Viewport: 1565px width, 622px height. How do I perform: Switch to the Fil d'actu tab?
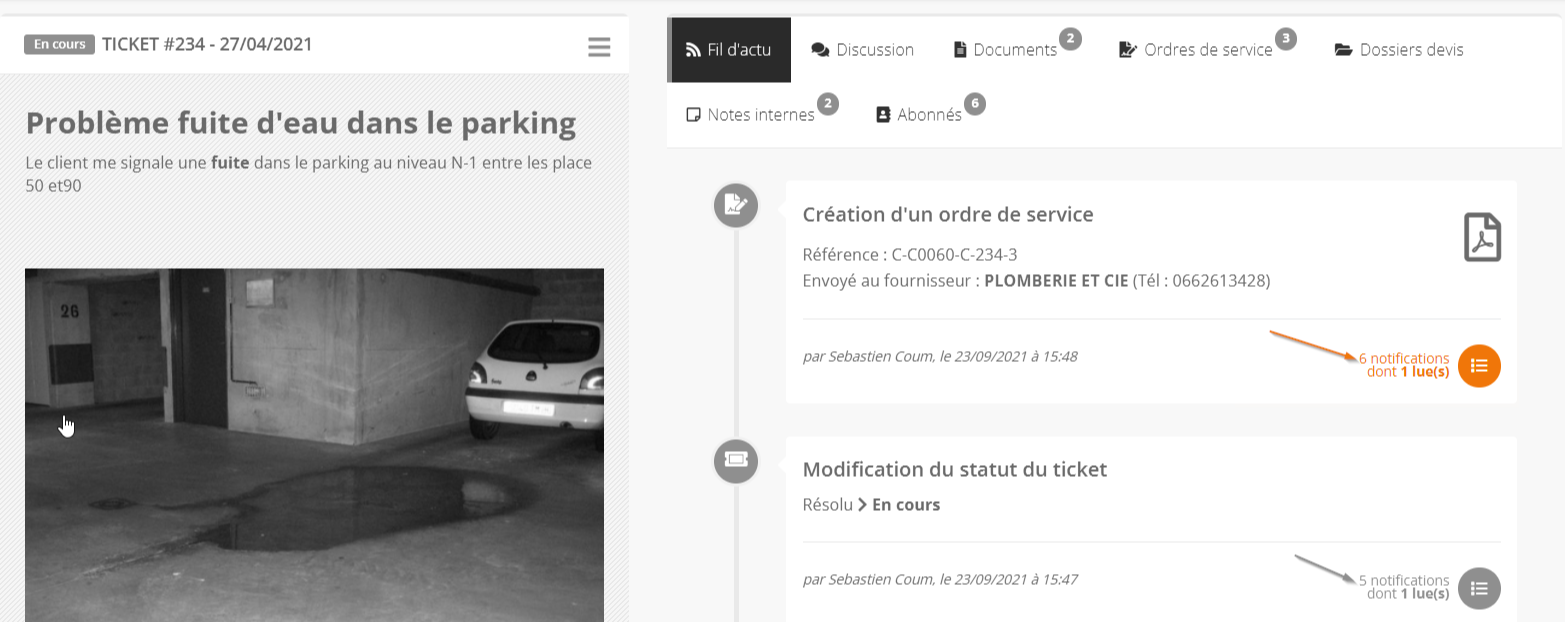click(x=731, y=50)
